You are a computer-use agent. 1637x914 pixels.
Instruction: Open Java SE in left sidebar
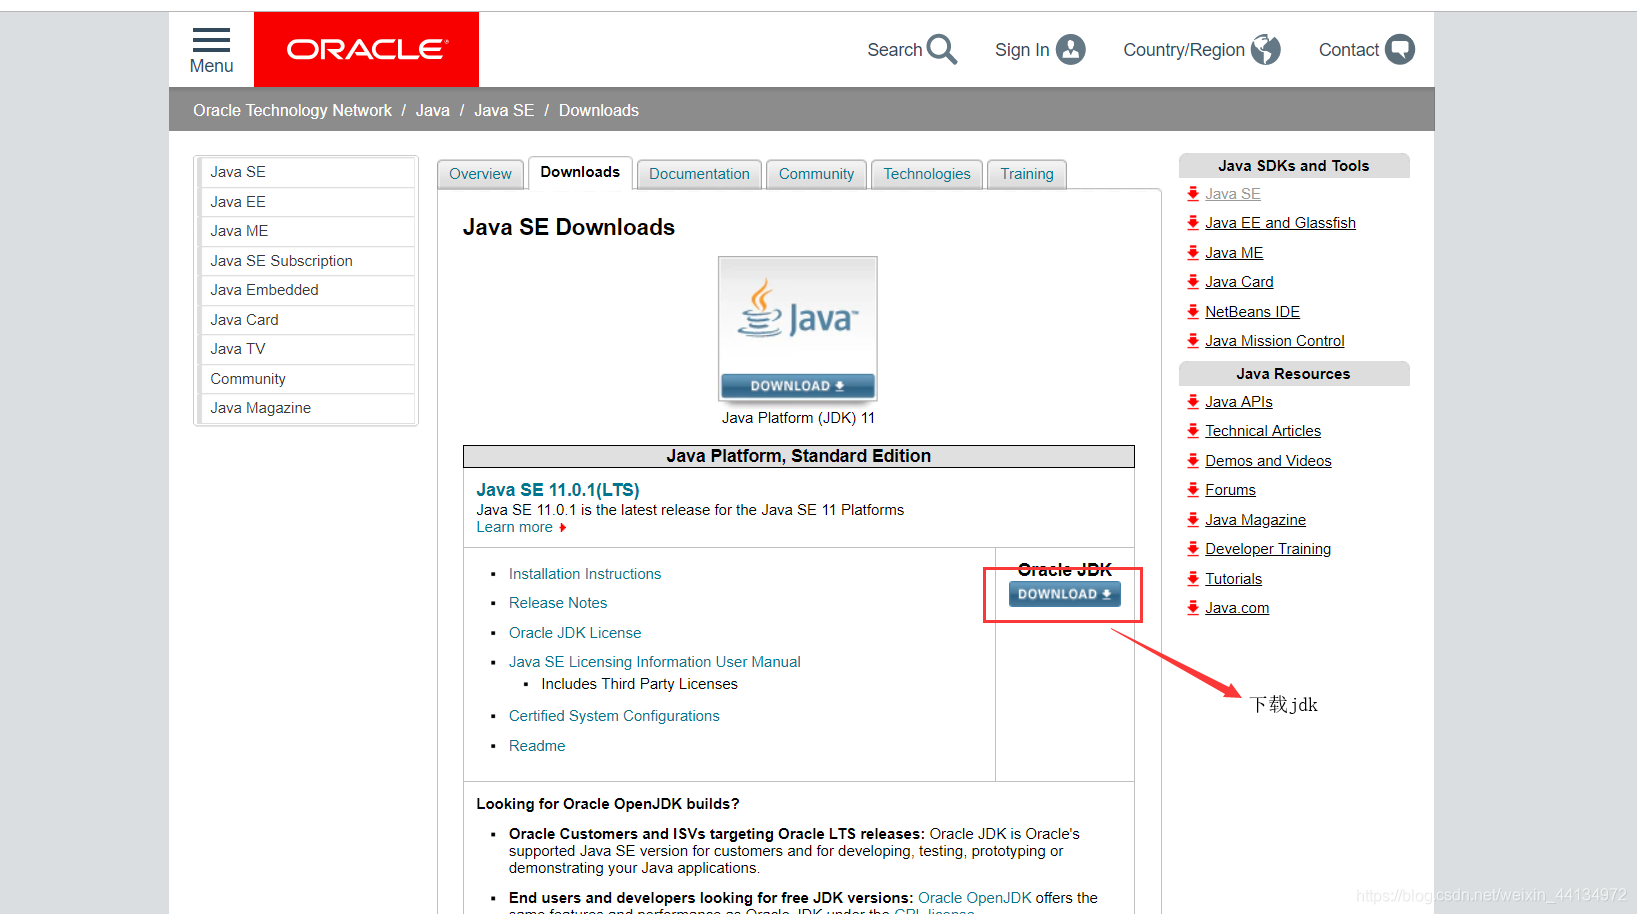pyautogui.click(x=307, y=172)
